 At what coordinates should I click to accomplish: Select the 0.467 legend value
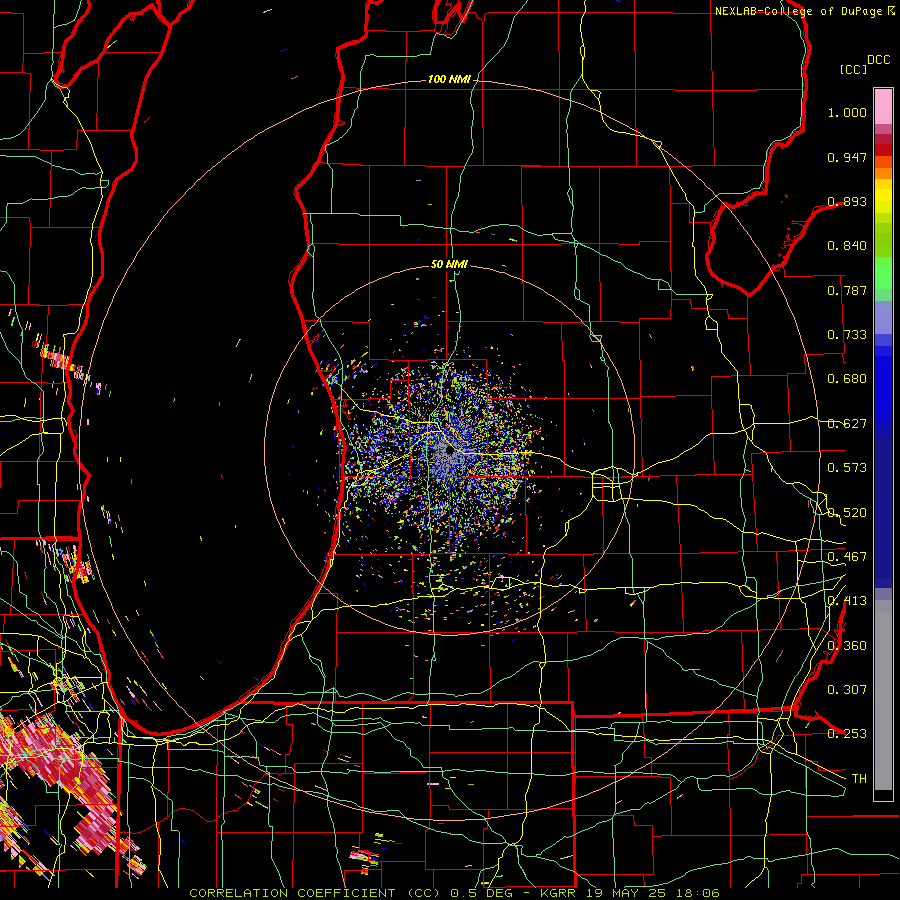point(847,557)
